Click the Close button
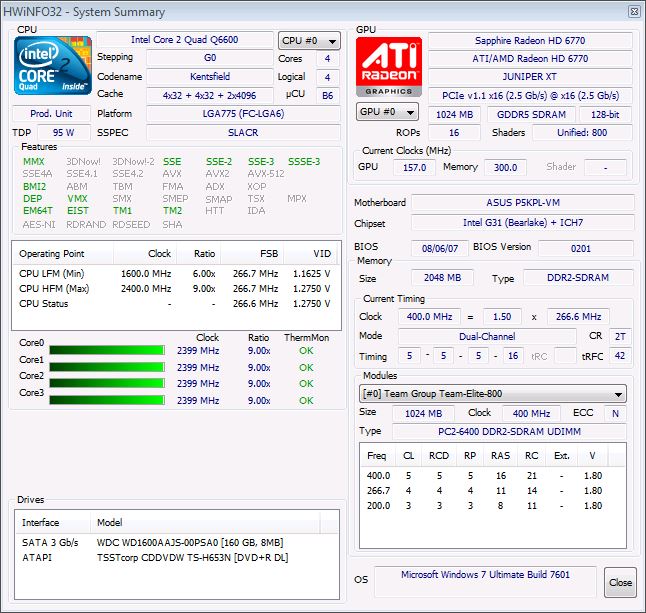 pos(620,583)
